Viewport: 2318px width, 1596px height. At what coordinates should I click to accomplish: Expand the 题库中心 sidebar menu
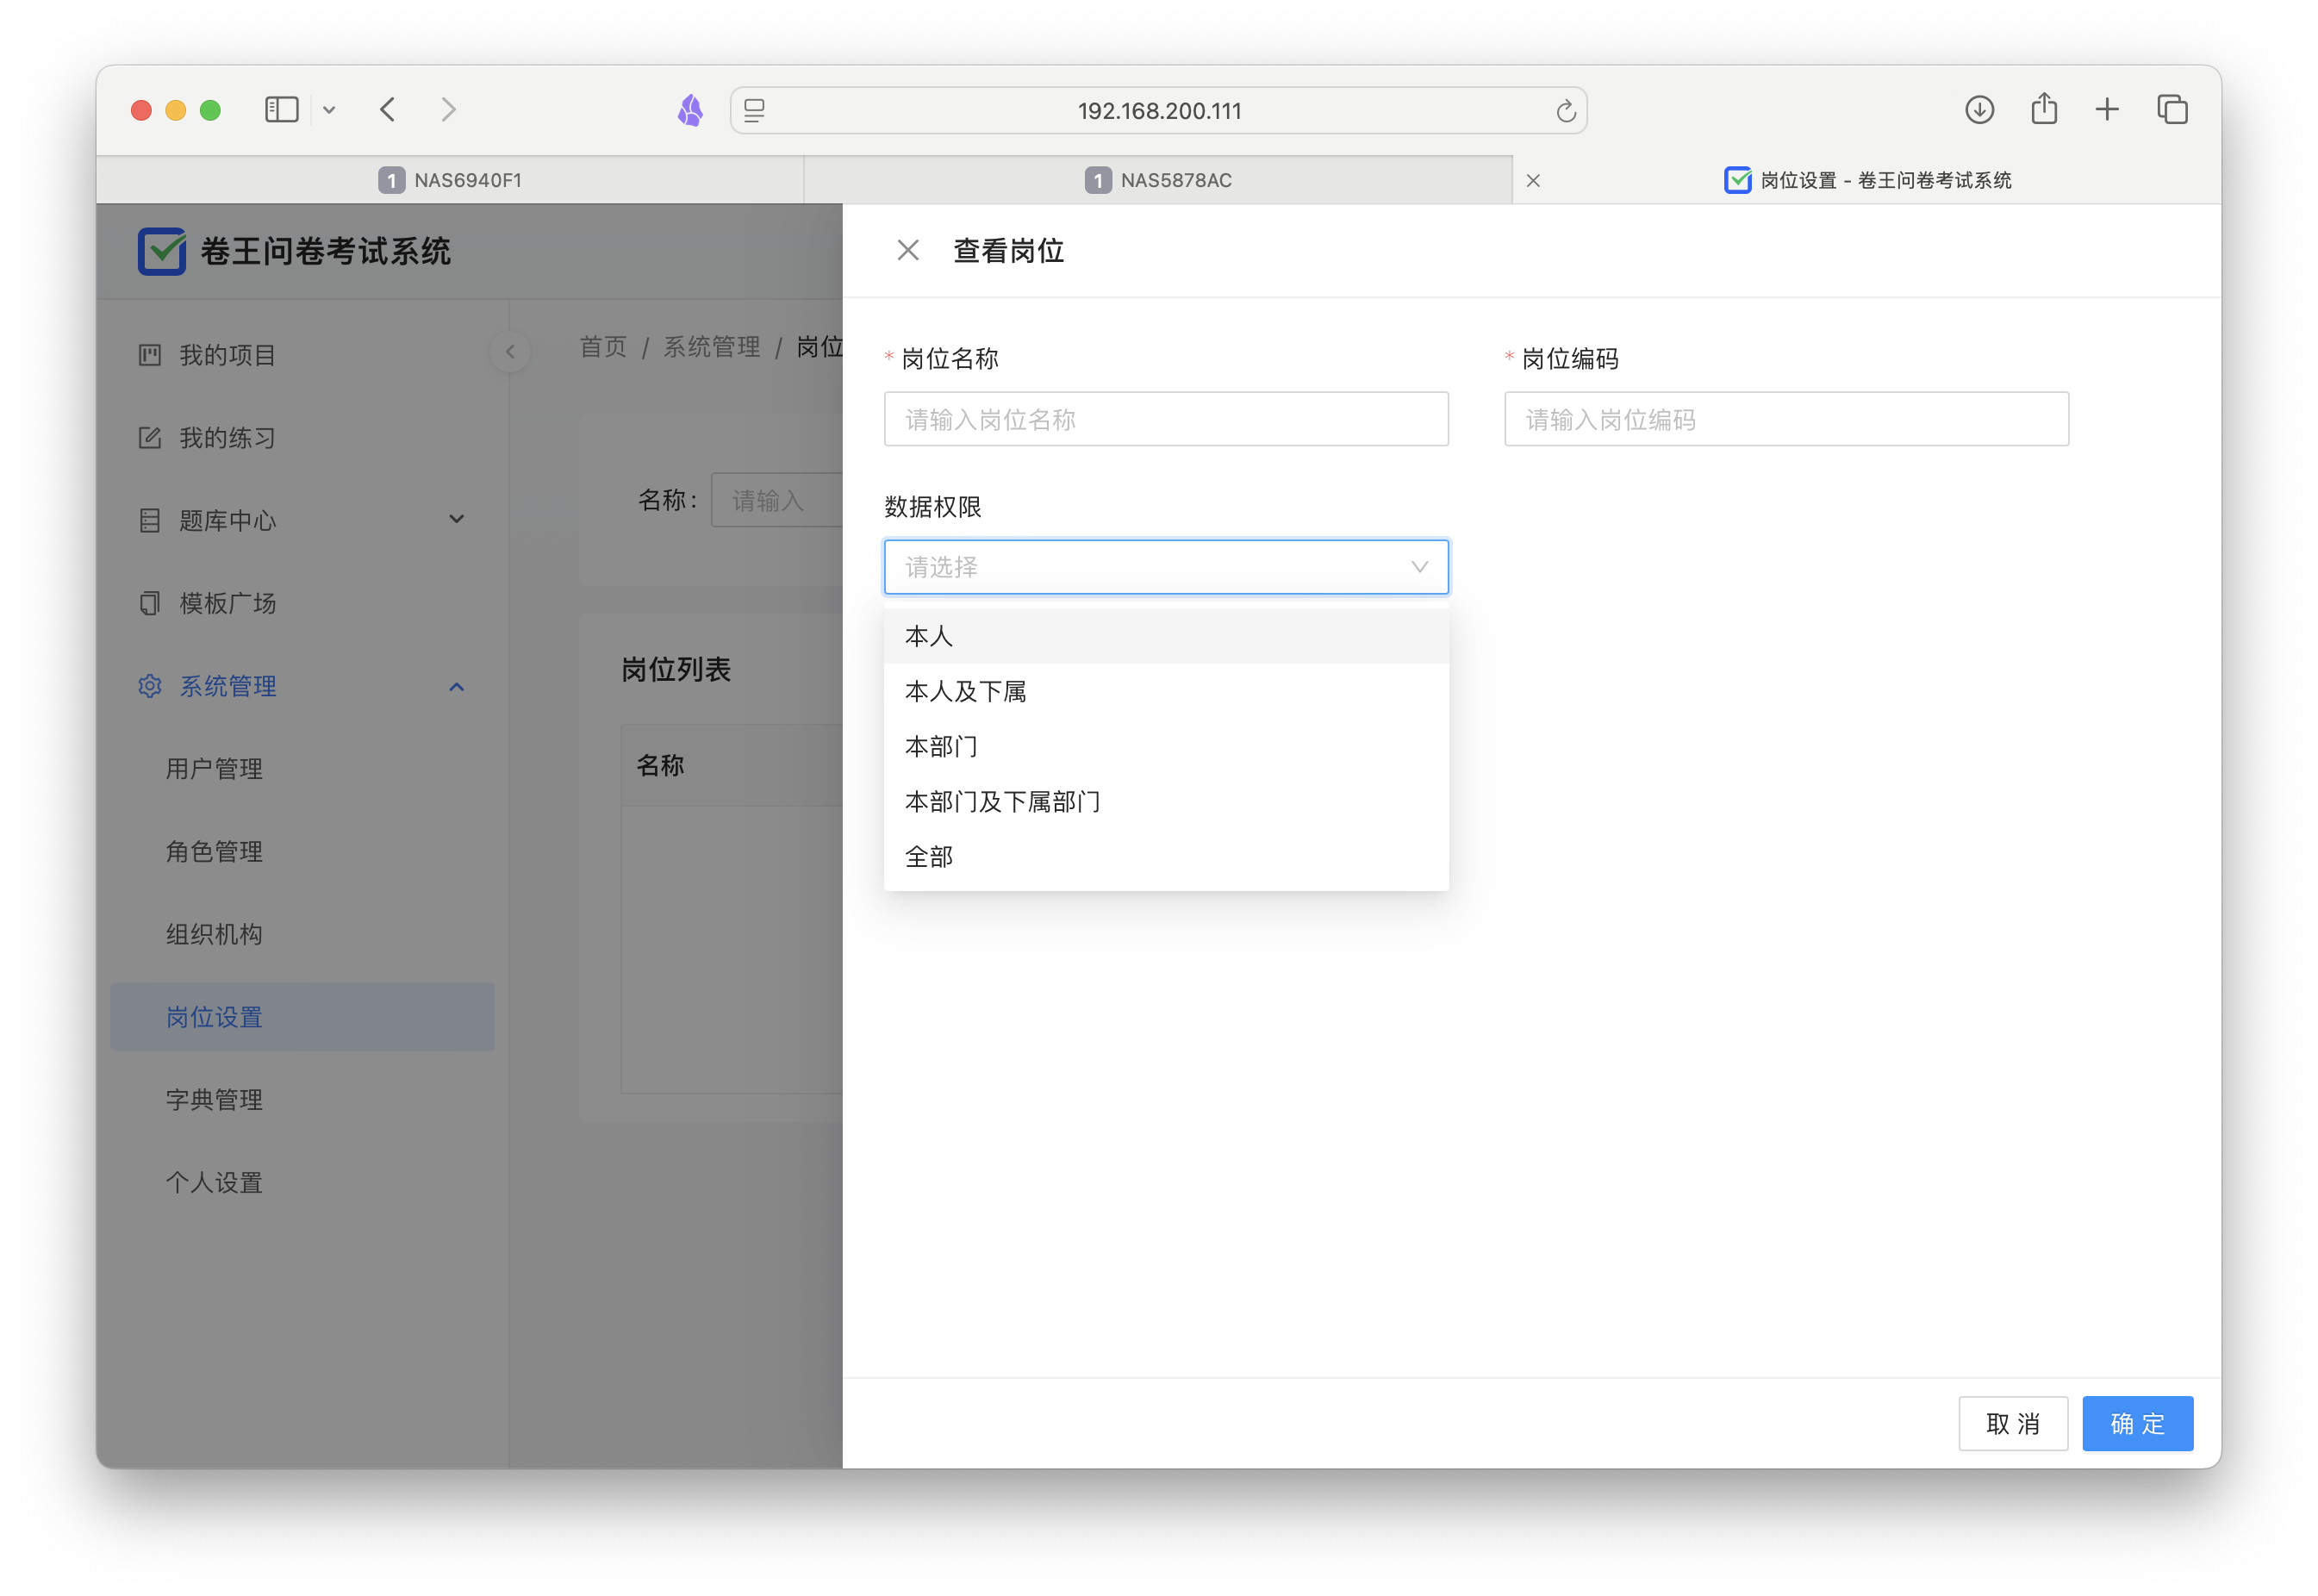(x=302, y=520)
